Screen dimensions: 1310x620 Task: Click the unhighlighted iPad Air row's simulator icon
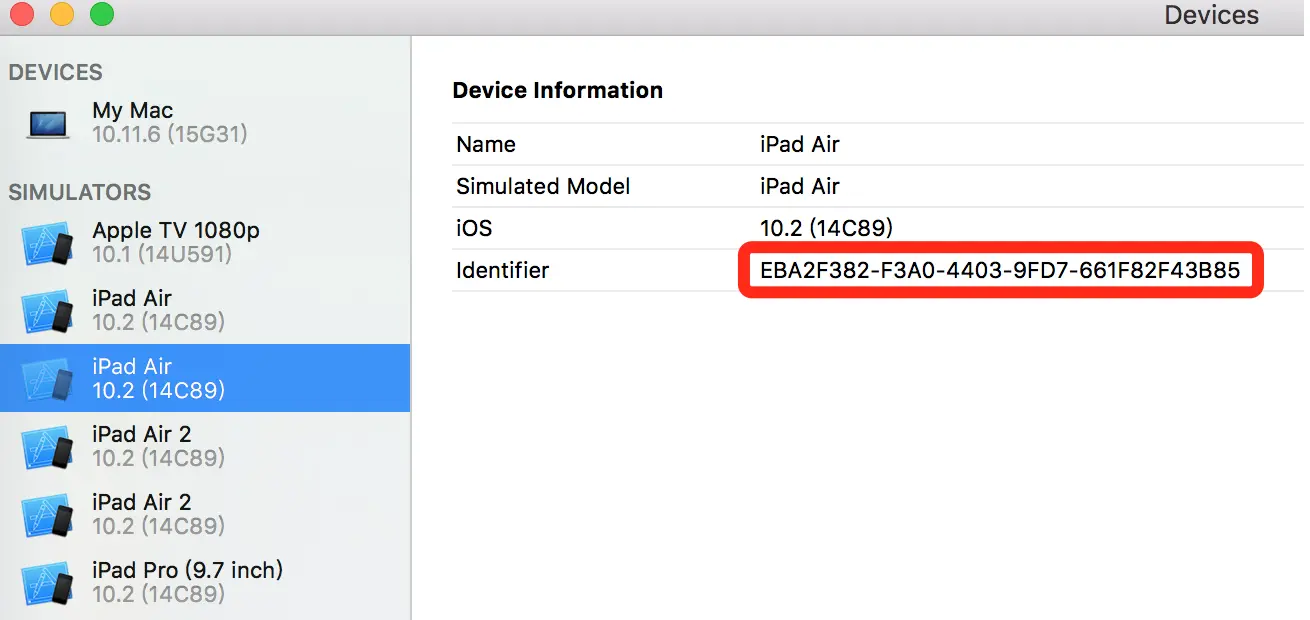tap(48, 311)
